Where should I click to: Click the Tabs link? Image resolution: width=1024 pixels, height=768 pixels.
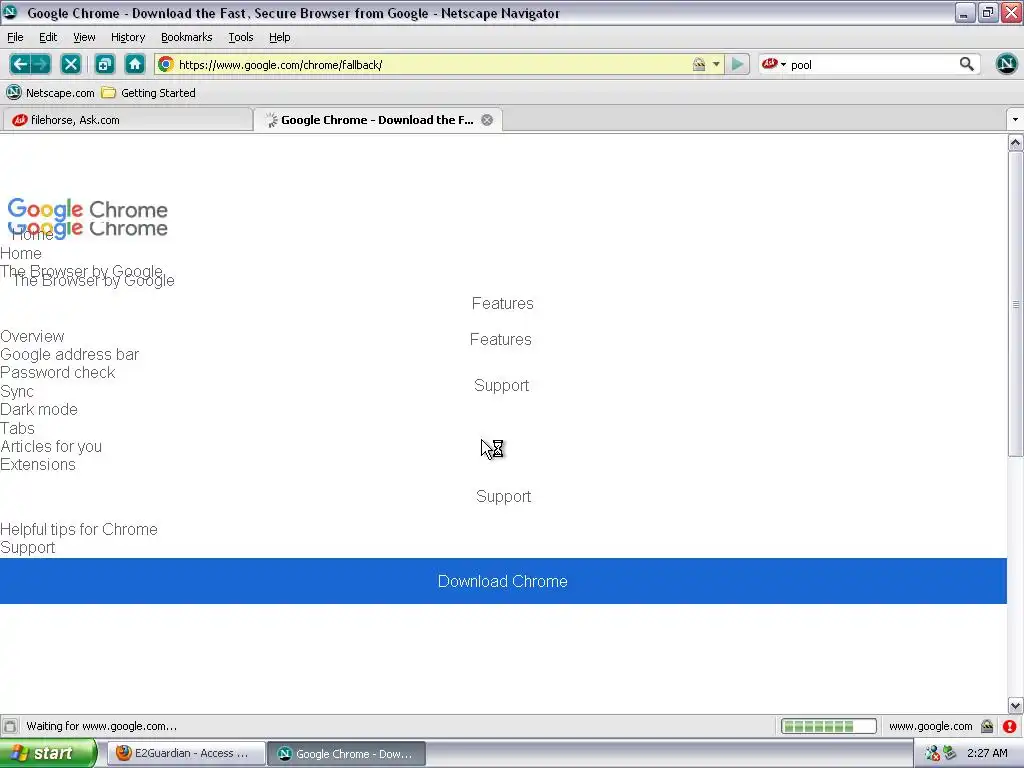17,428
